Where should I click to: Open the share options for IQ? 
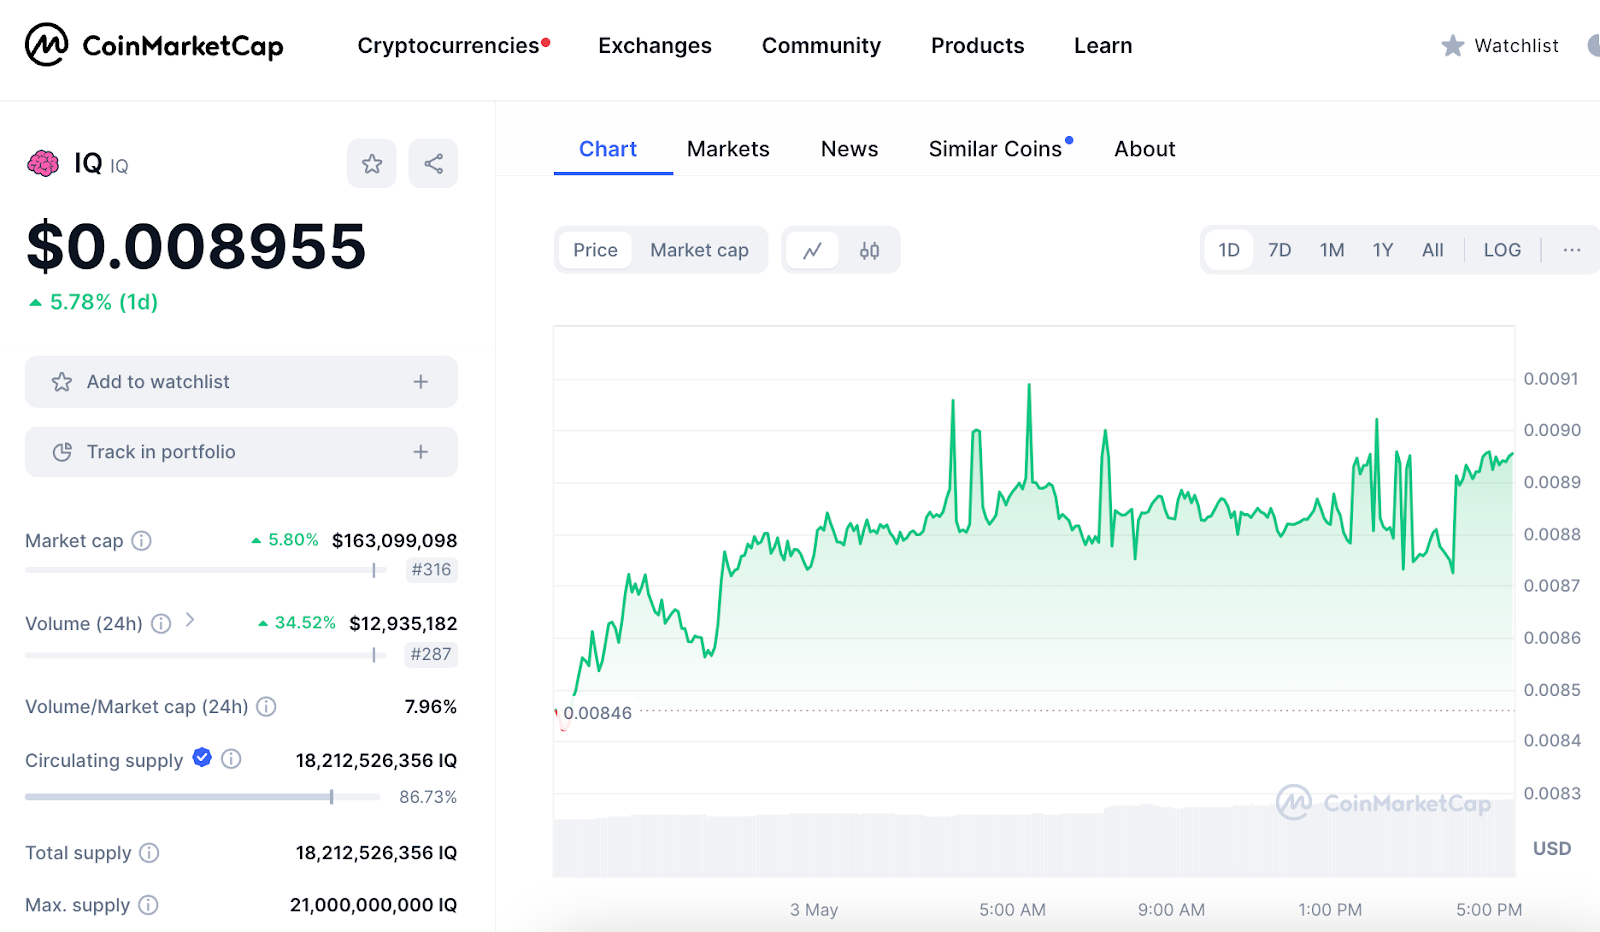[433, 163]
